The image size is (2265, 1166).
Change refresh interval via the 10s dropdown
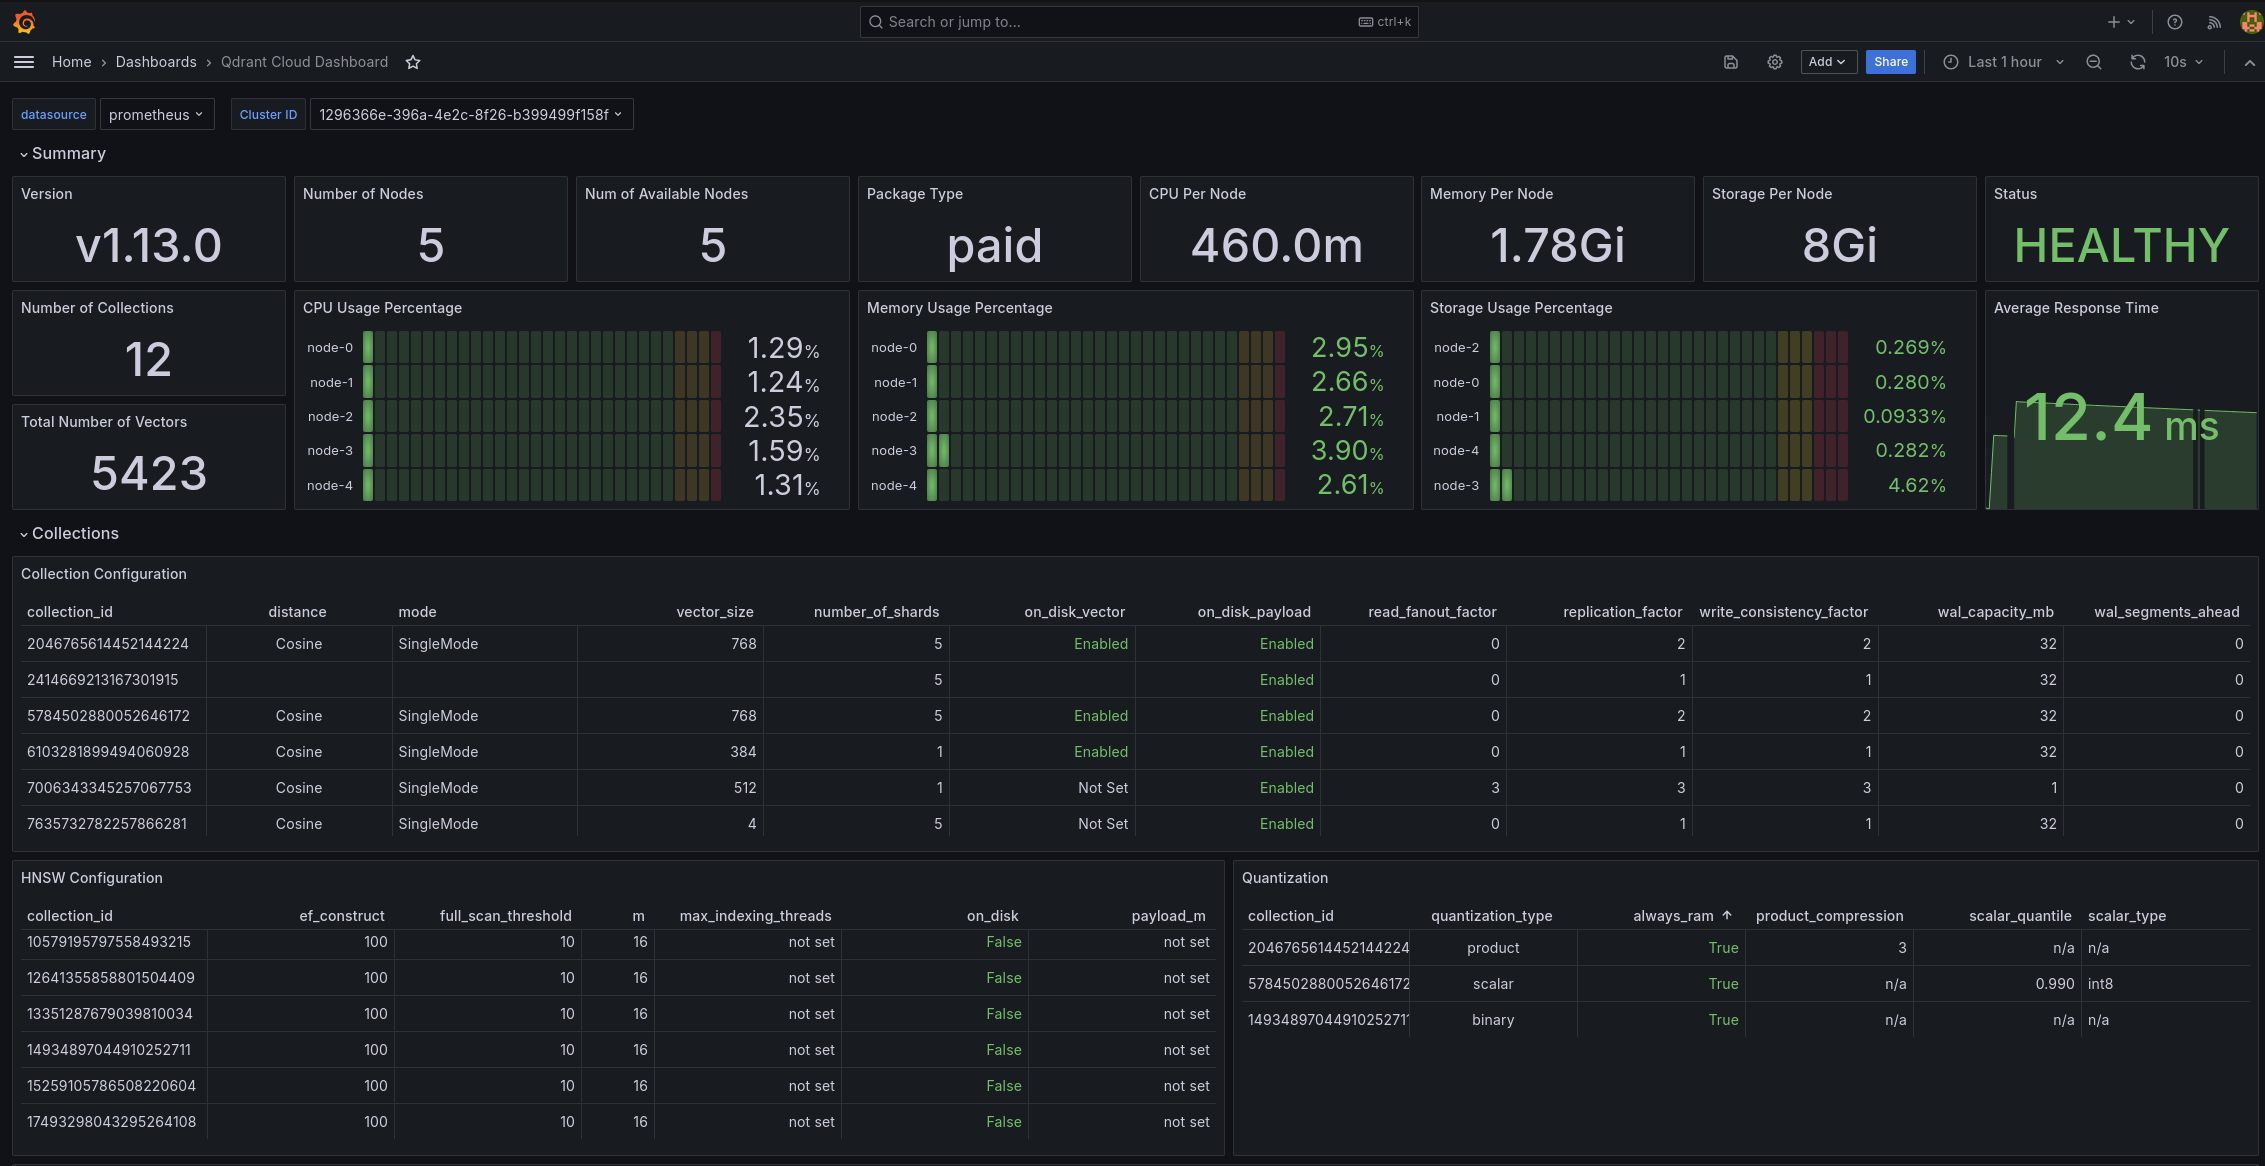coord(2178,62)
